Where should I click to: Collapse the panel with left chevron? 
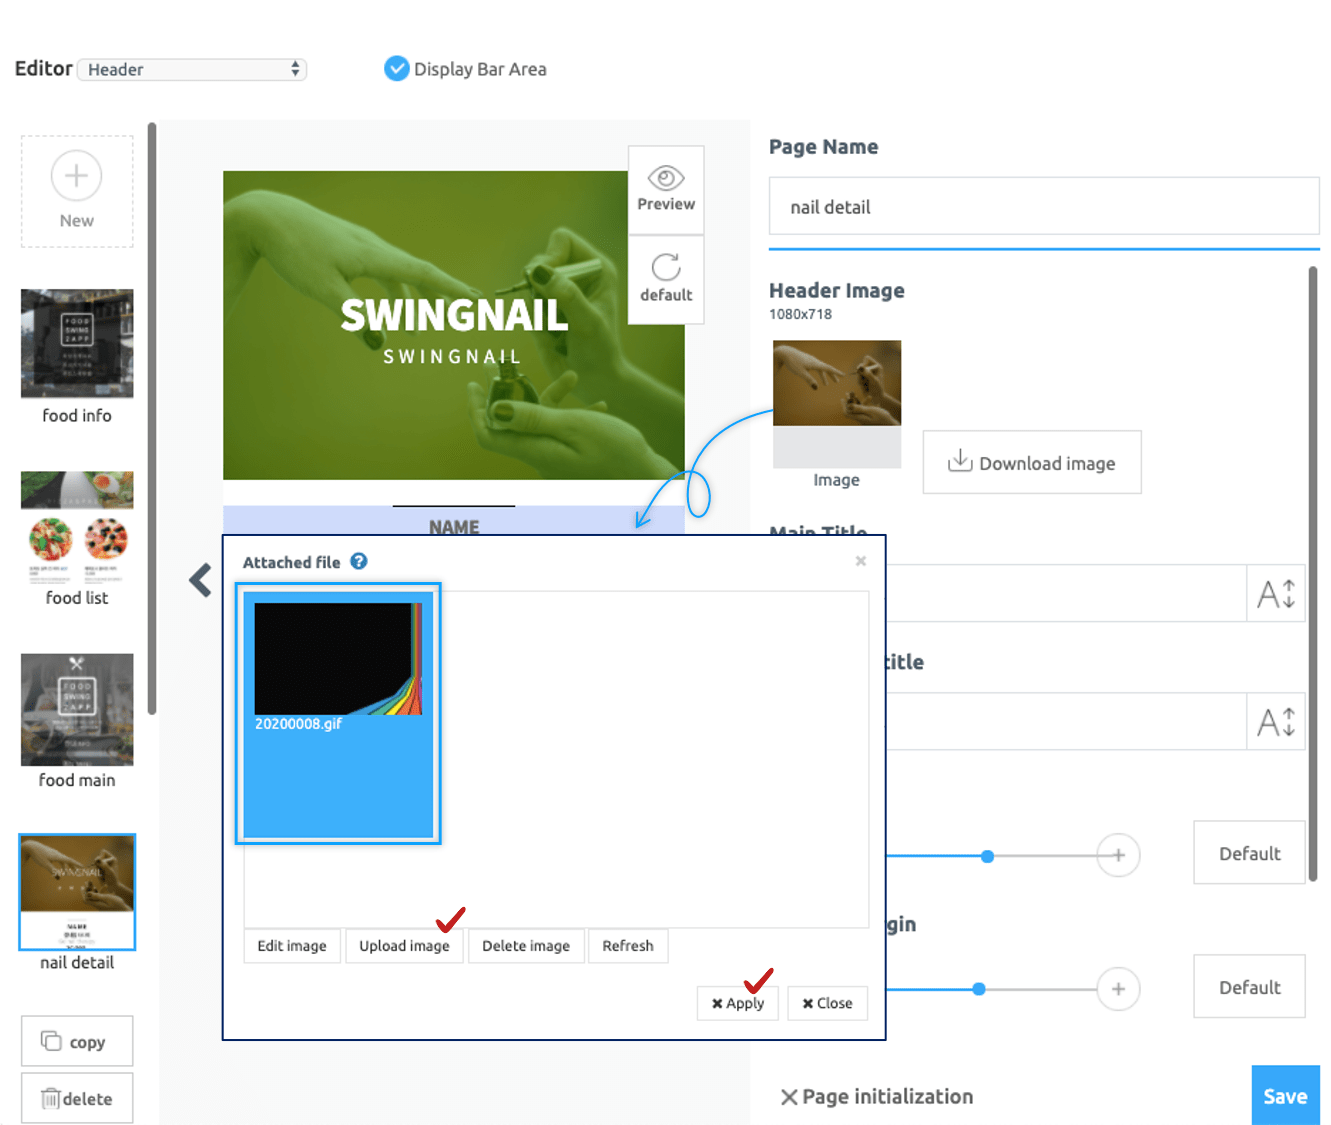point(201,580)
